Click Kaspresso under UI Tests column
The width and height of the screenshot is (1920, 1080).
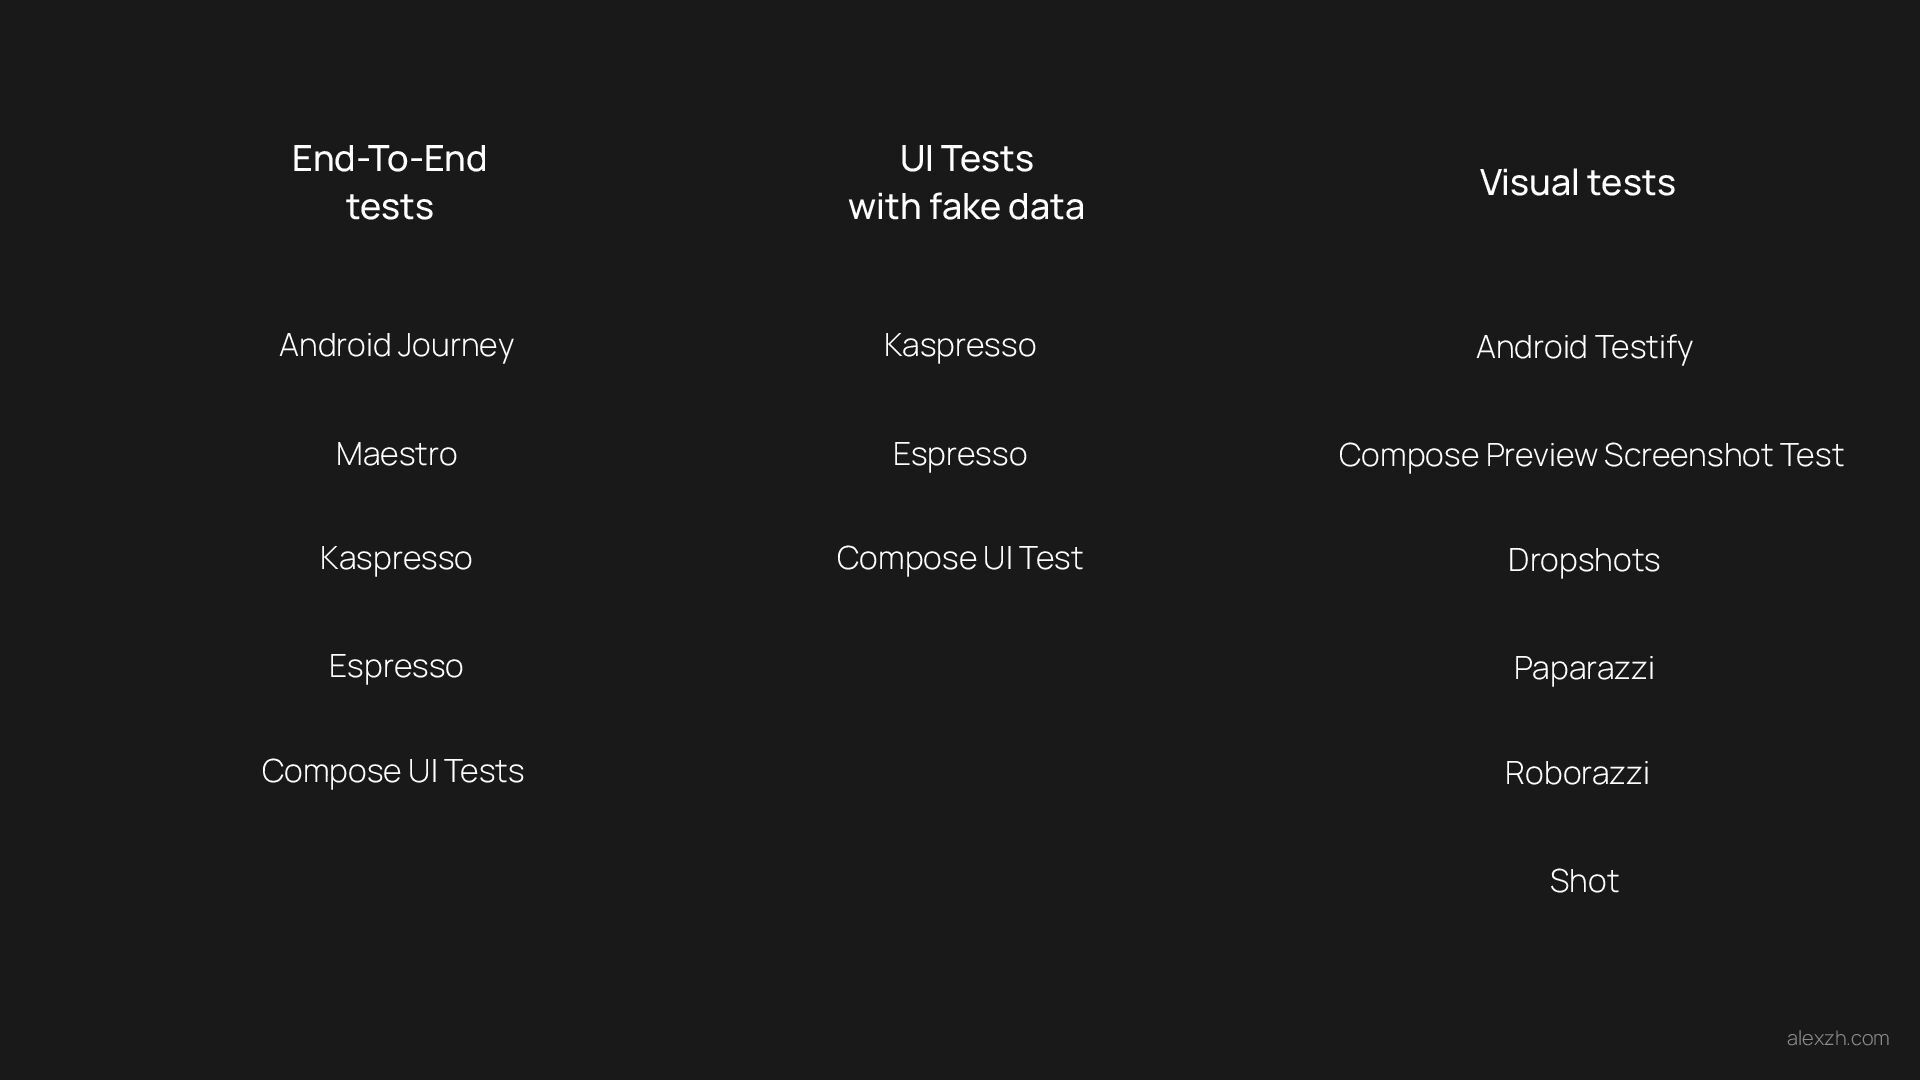tap(960, 345)
